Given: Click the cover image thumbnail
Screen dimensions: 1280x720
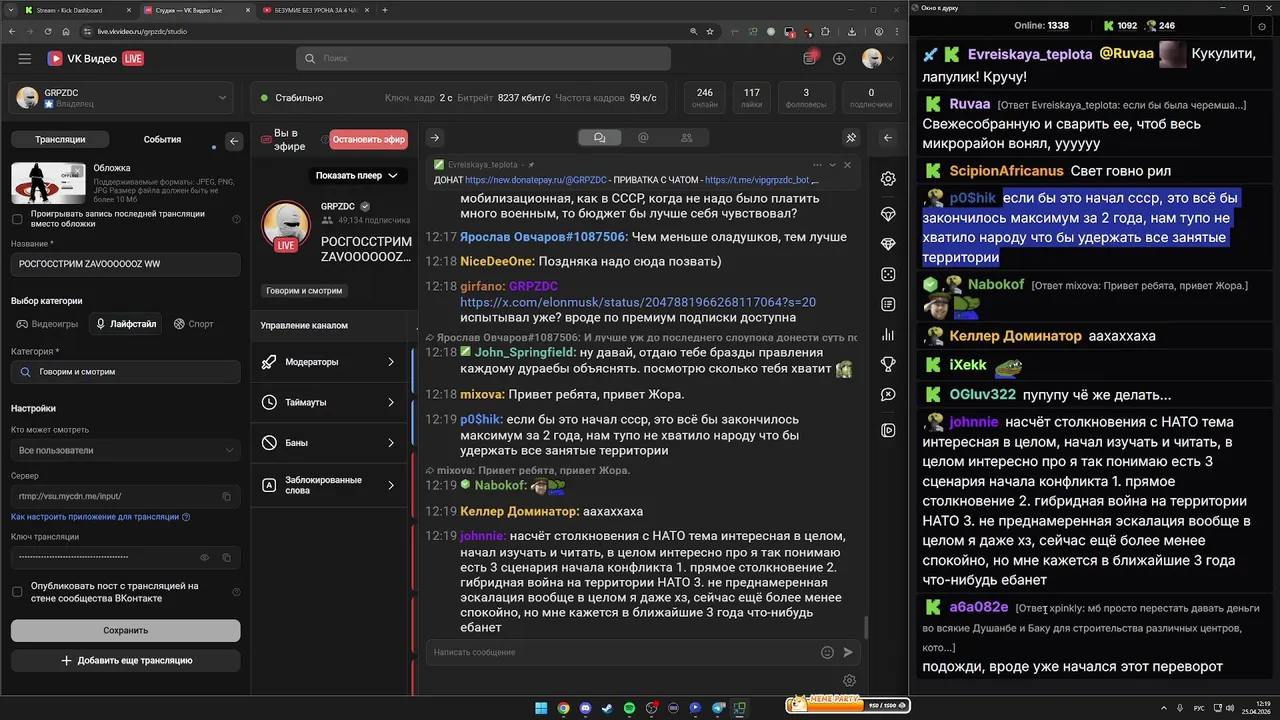Looking at the screenshot, I should coord(49,183).
